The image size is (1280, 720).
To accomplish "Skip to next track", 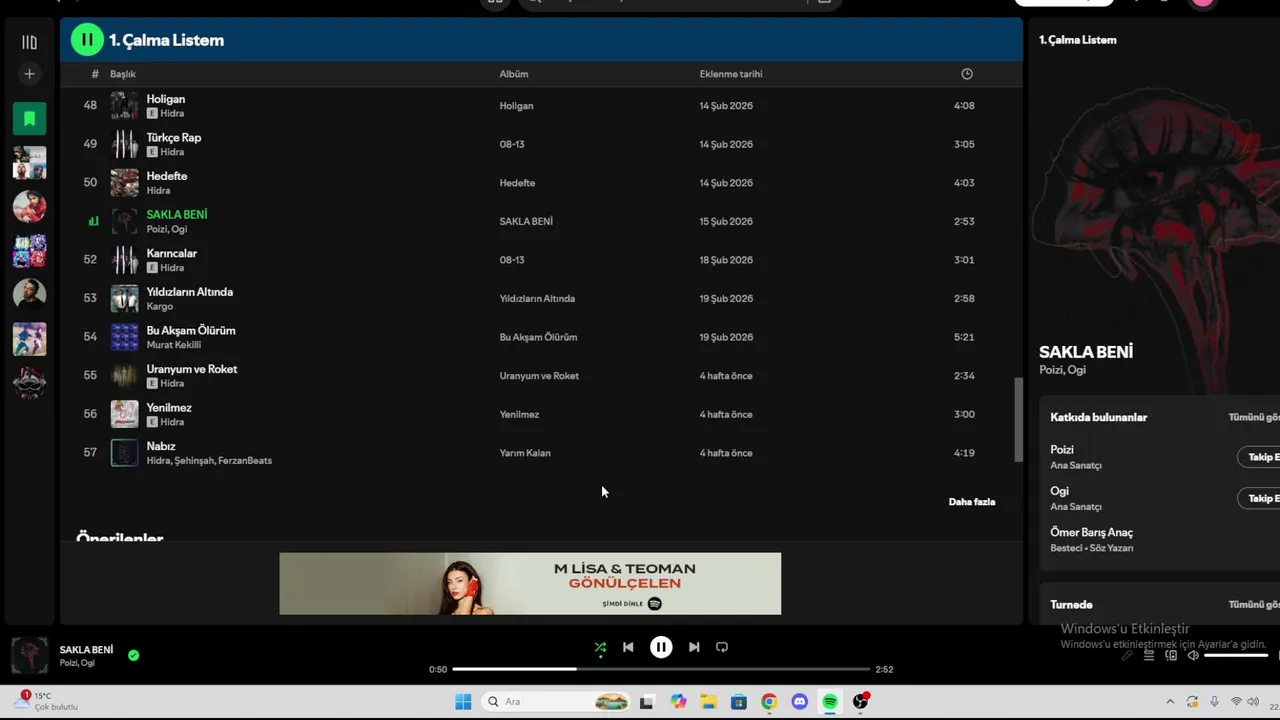I will 694,647.
